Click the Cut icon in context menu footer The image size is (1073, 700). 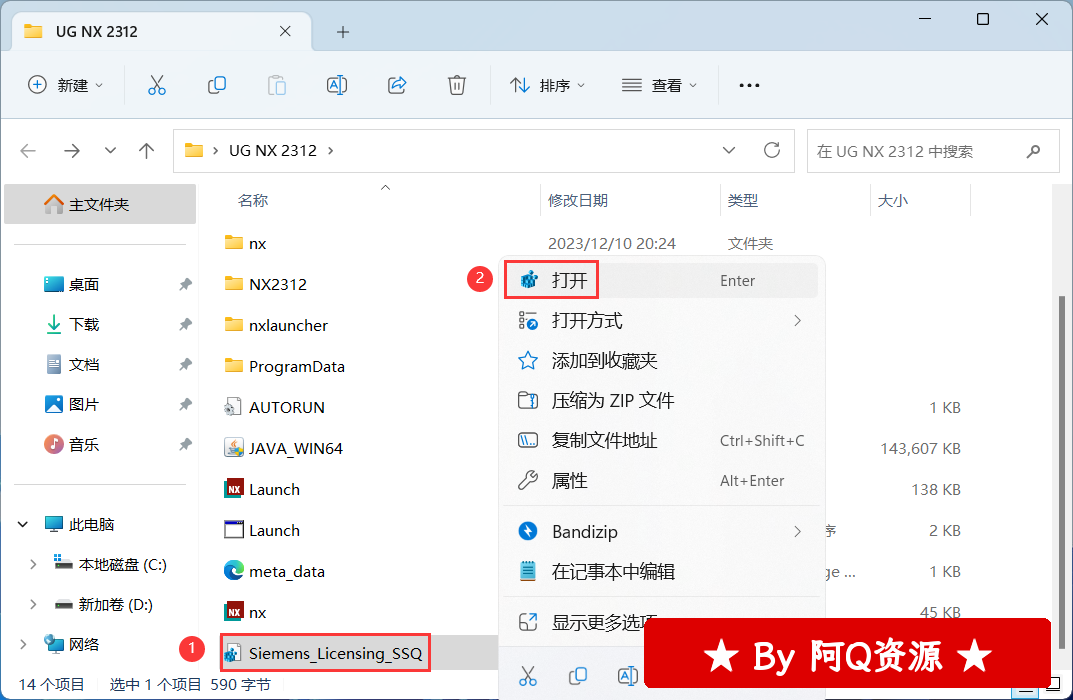click(x=528, y=676)
